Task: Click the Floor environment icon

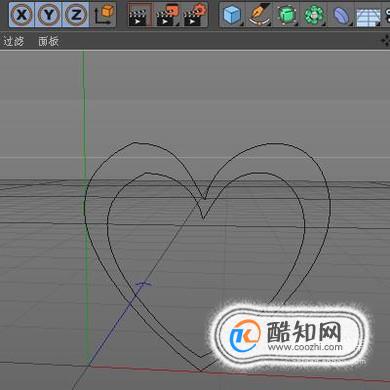Action: point(368,16)
